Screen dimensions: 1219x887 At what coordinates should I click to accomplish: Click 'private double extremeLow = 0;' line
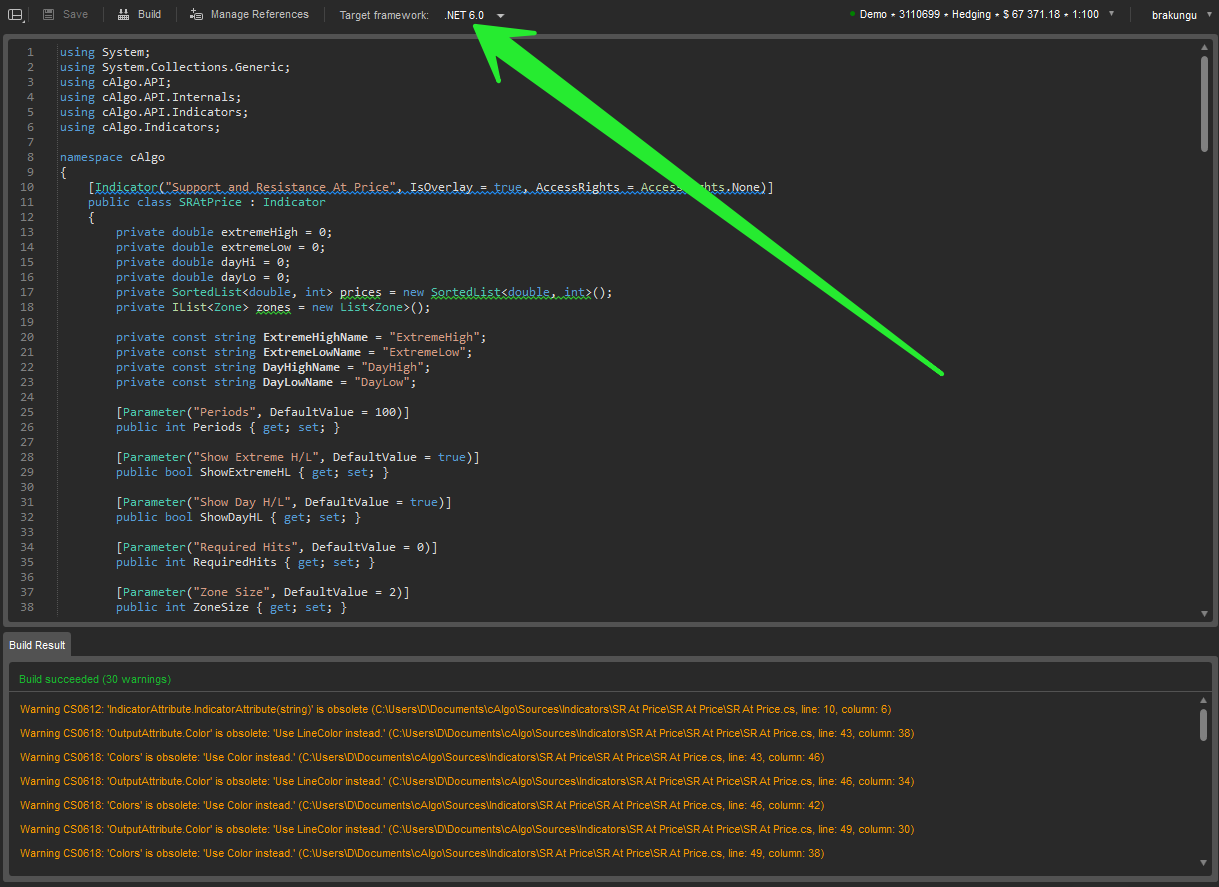tap(221, 247)
